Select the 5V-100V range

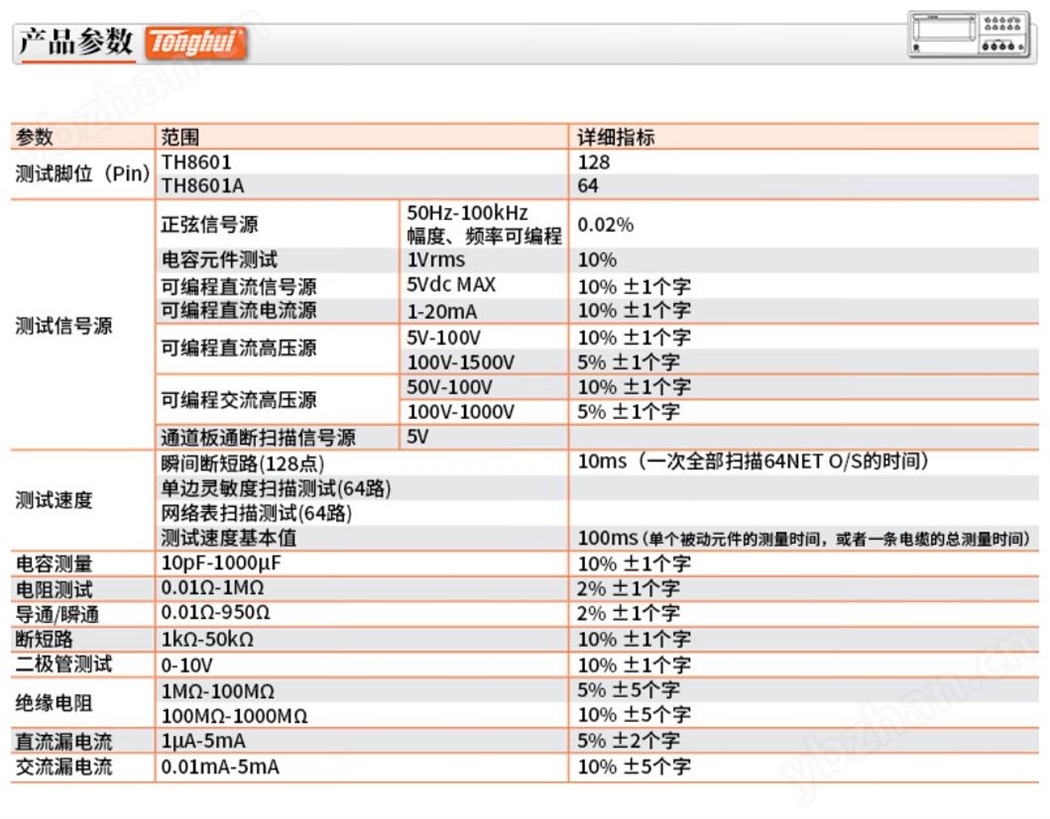click(443, 337)
